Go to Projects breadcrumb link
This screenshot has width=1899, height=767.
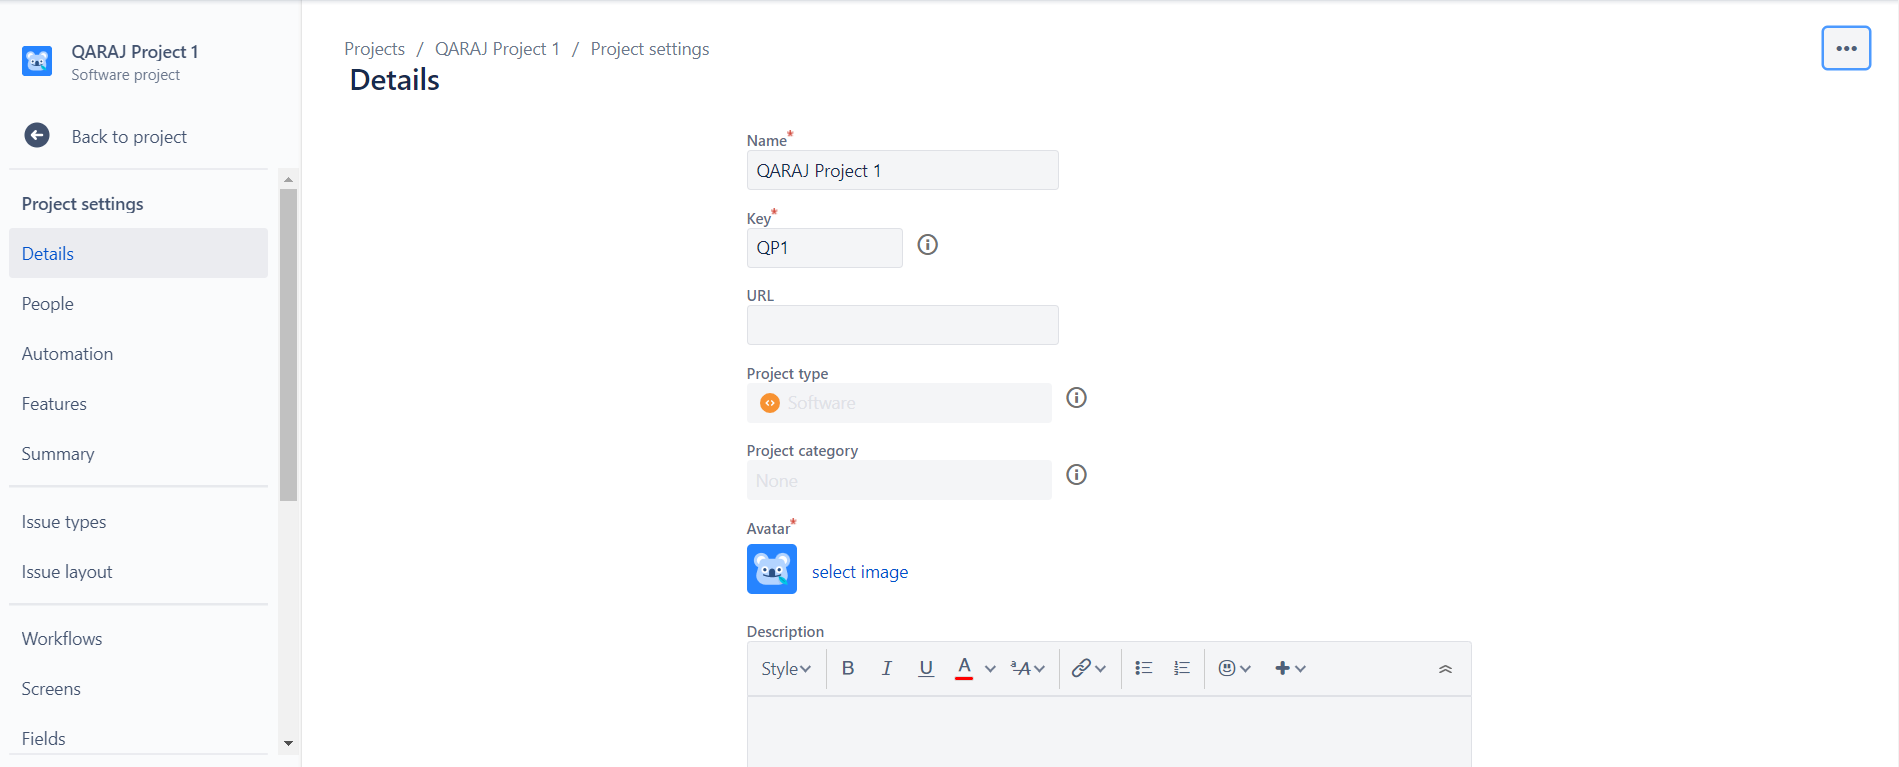click(374, 49)
